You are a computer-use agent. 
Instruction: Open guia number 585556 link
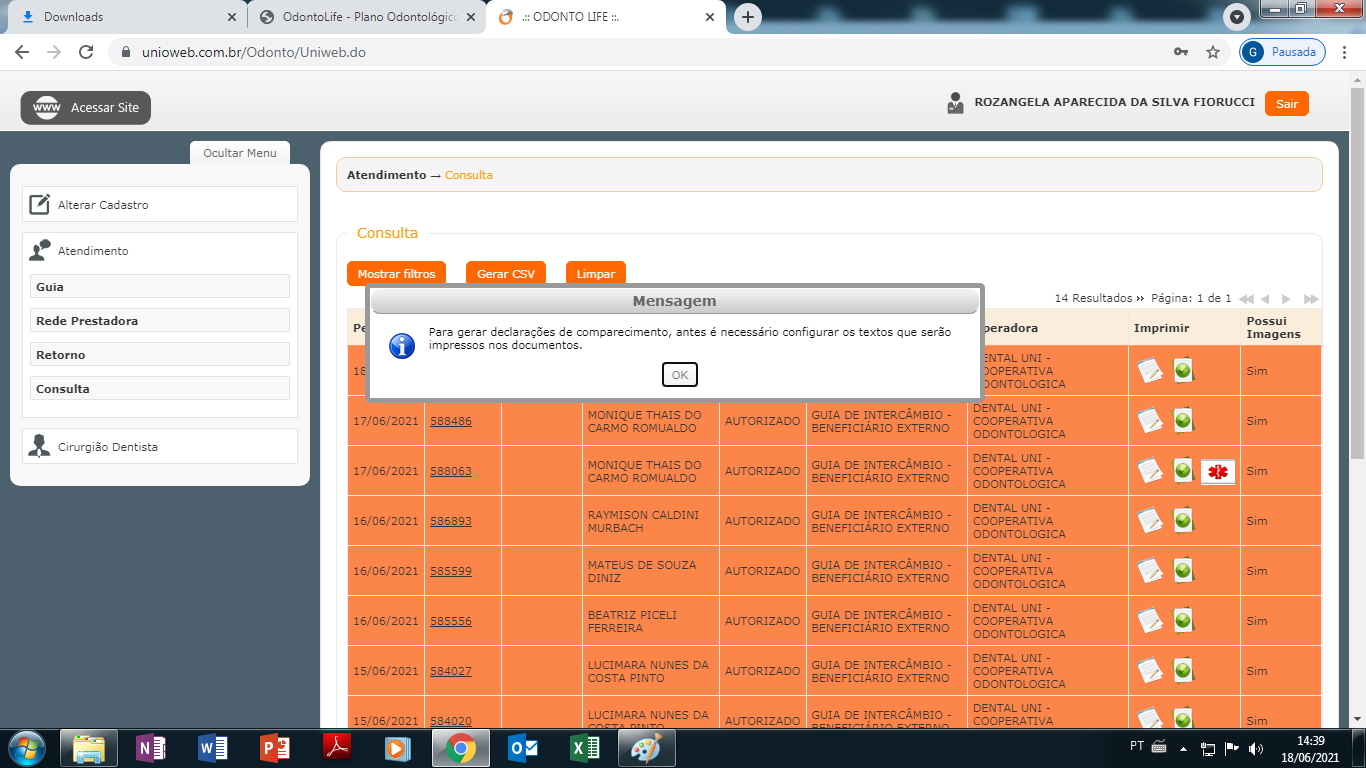(x=451, y=621)
